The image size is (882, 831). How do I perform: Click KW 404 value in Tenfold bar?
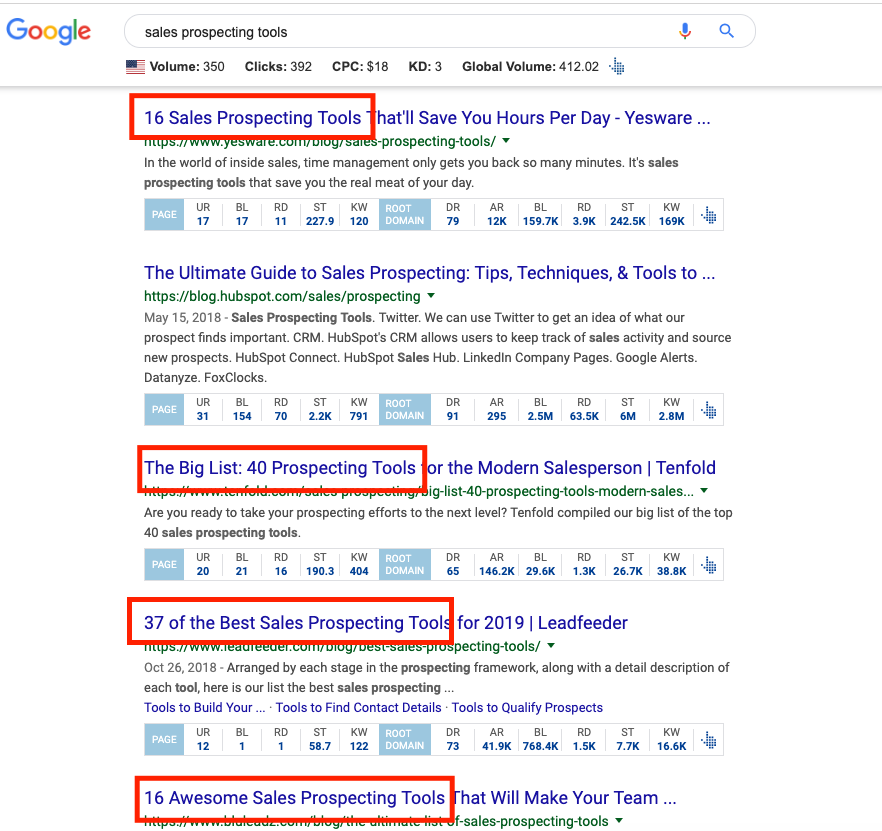point(359,572)
